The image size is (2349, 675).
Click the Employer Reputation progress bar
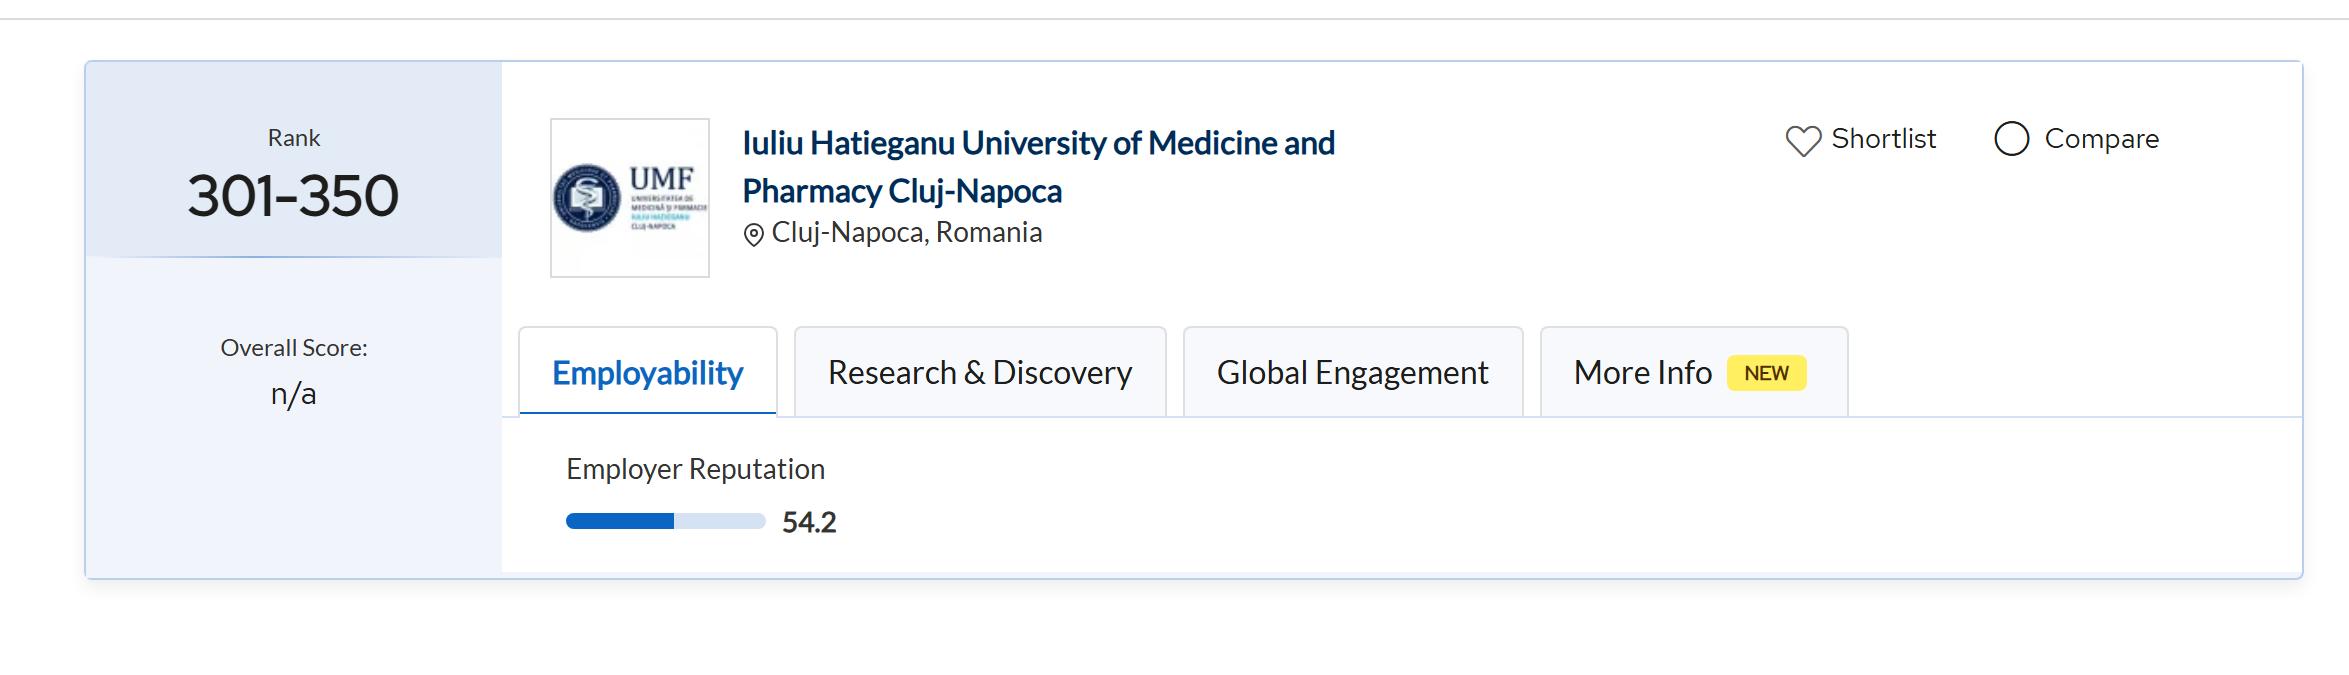[665, 521]
